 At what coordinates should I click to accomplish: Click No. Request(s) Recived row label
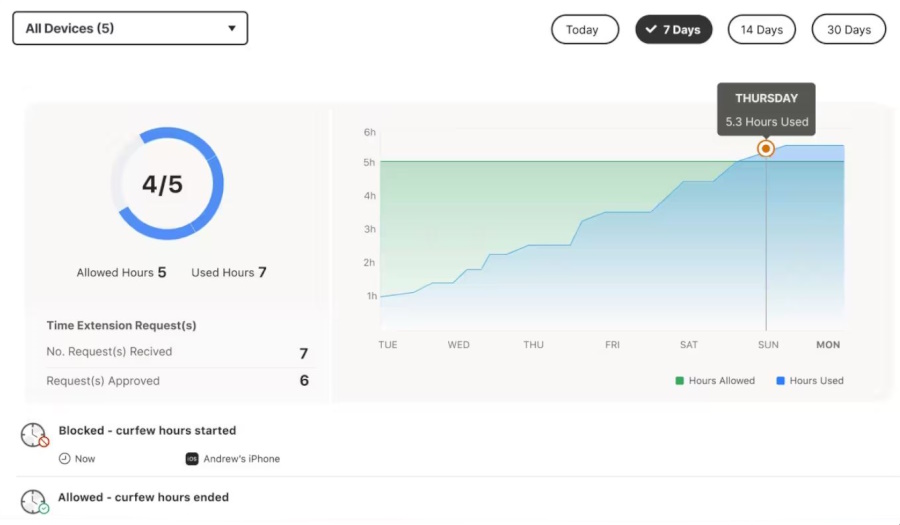click(x=109, y=351)
